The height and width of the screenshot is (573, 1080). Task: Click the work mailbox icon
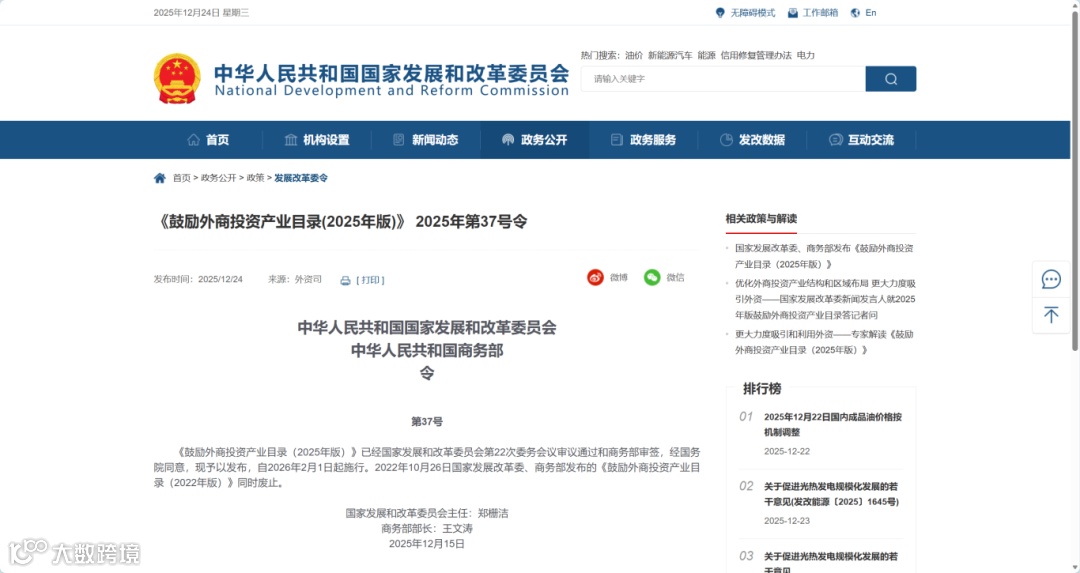[793, 12]
